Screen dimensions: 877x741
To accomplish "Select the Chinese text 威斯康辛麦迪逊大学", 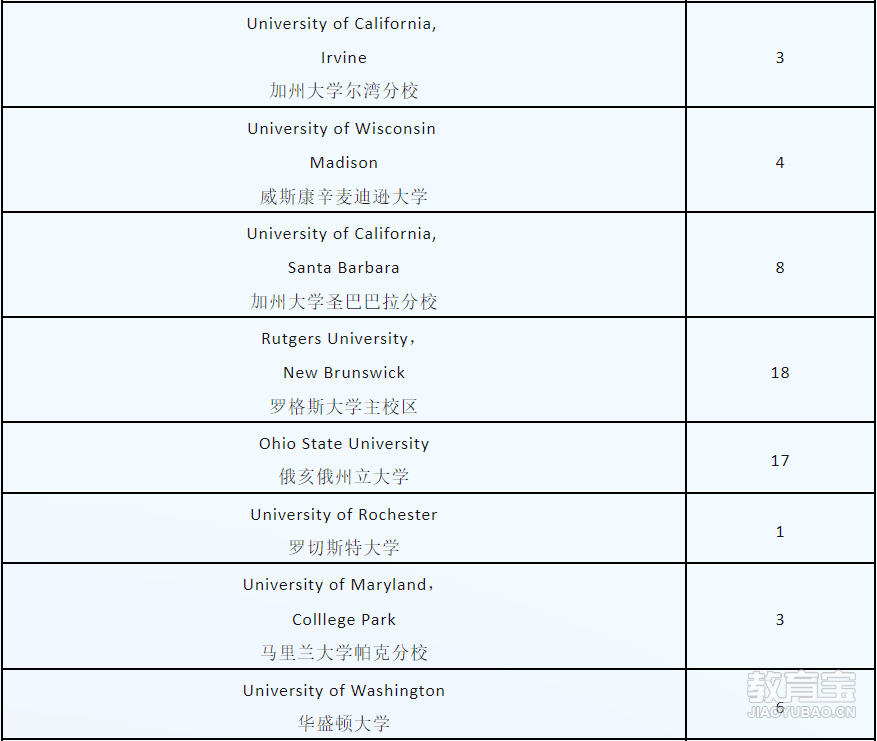I will [x=343, y=196].
